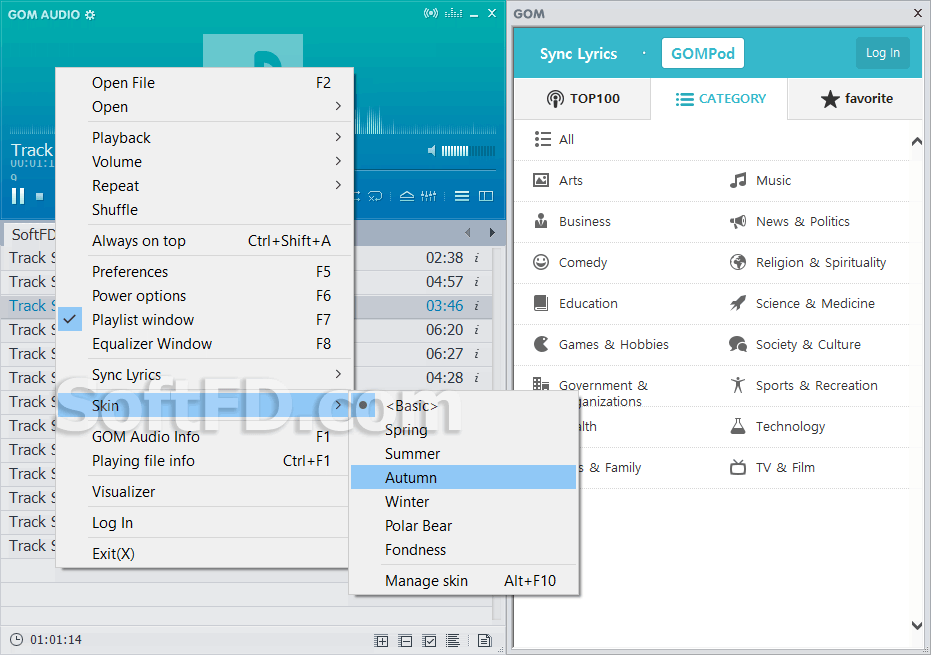Choose the Autumn skin
The width and height of the screenshot is (931, 655).
coord(464,477)
